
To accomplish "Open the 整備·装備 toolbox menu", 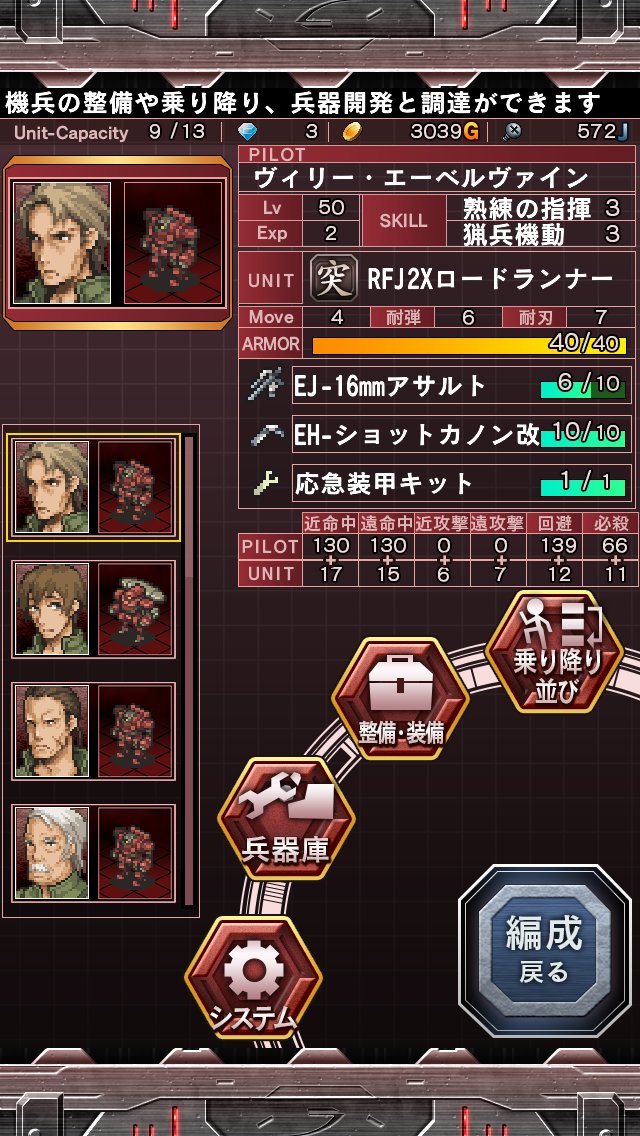I will click(400, 699).
